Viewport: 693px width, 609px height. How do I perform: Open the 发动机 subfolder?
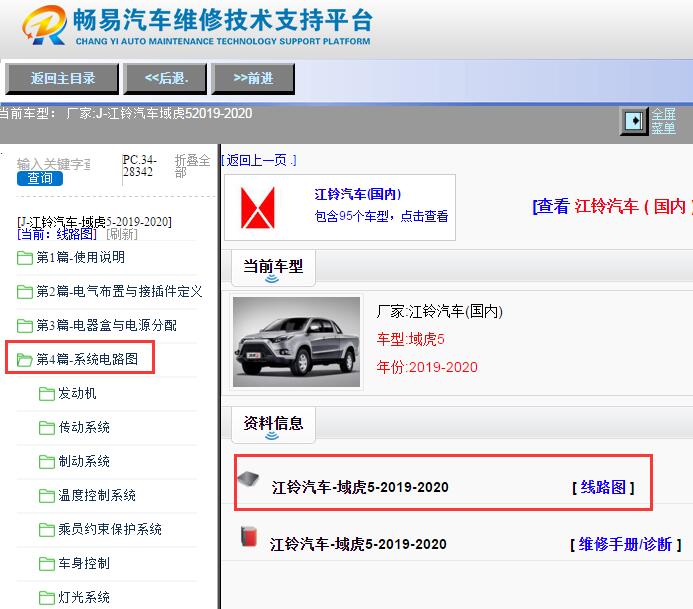pos(77,393)
